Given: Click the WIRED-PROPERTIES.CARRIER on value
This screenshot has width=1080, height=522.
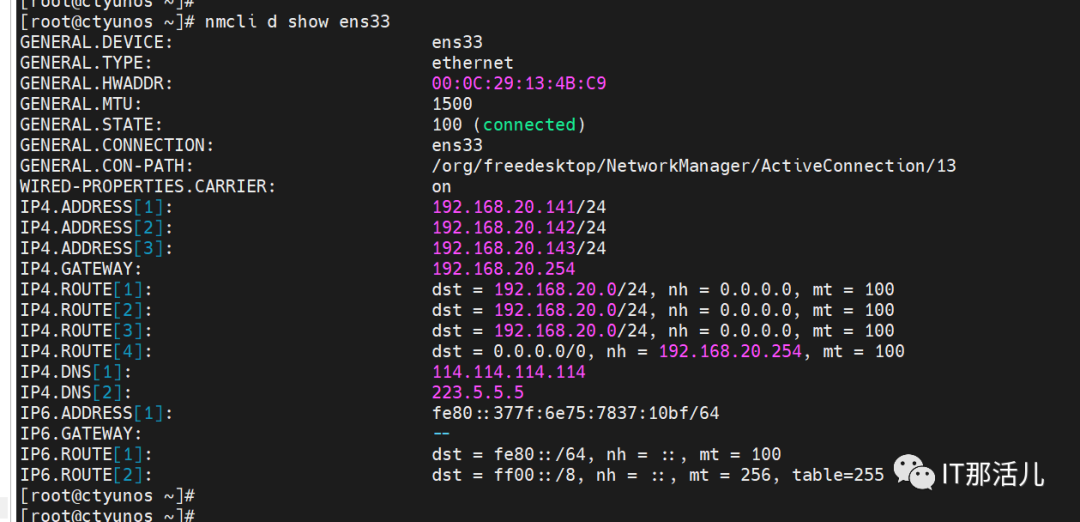Looking at the screenshot, I should click(441, 186).
